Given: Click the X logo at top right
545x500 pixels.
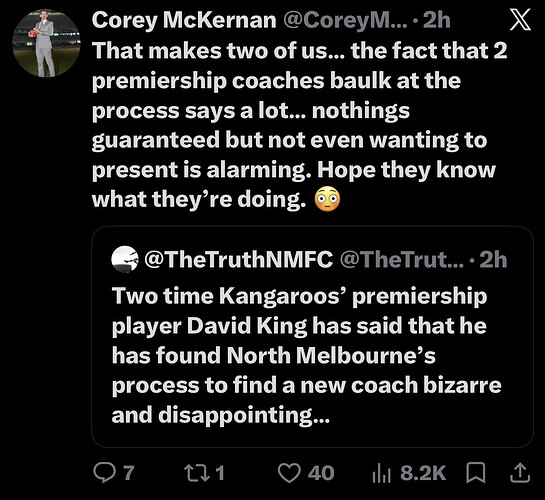Looking at the screenshot, I should 520,19.
